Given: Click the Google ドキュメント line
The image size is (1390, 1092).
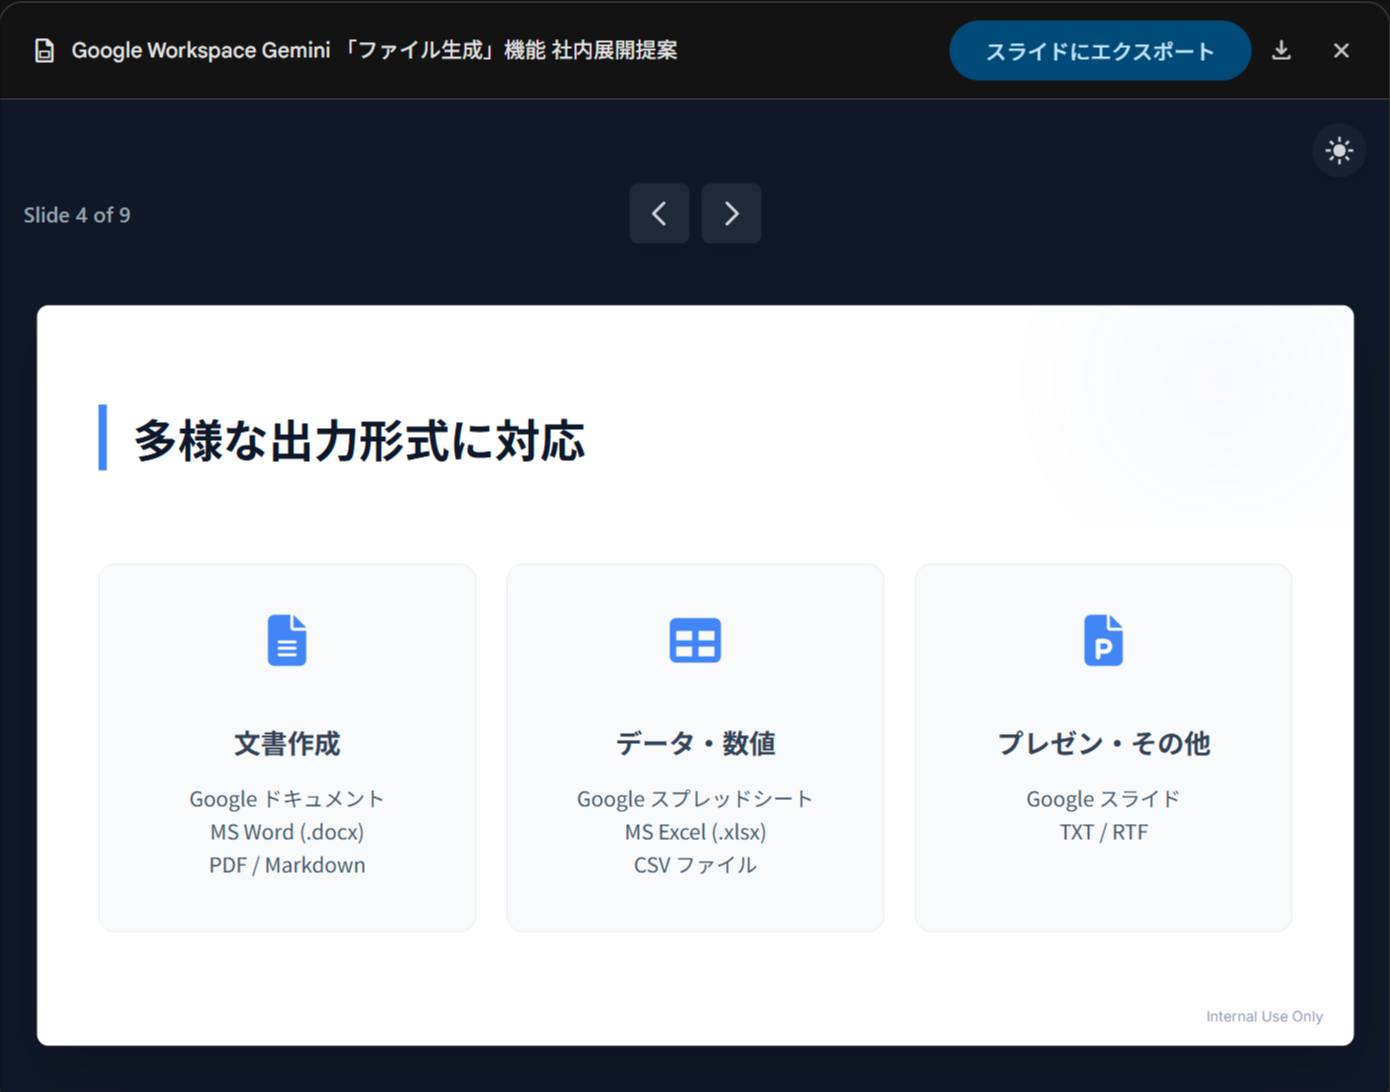Looking at the screenshot, I should 287,799.
